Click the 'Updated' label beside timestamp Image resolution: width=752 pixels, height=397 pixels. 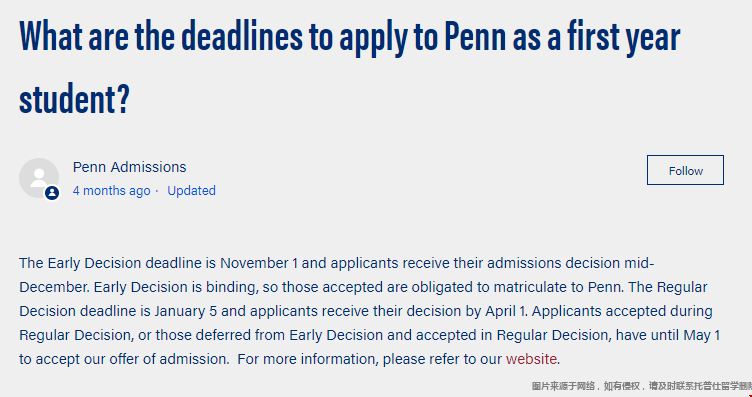click(x=191, y=191)
